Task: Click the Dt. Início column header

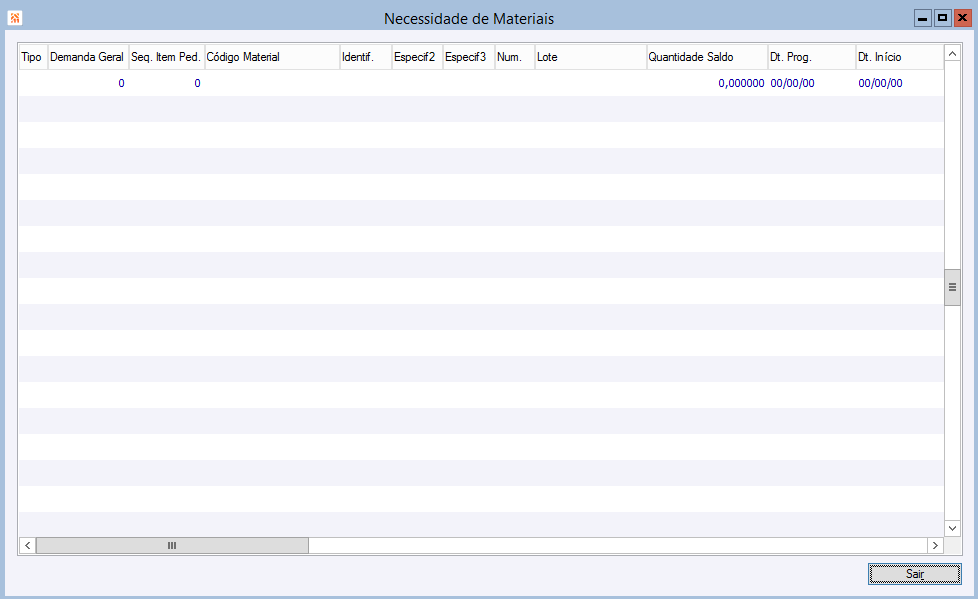Action: coord(899,57)
